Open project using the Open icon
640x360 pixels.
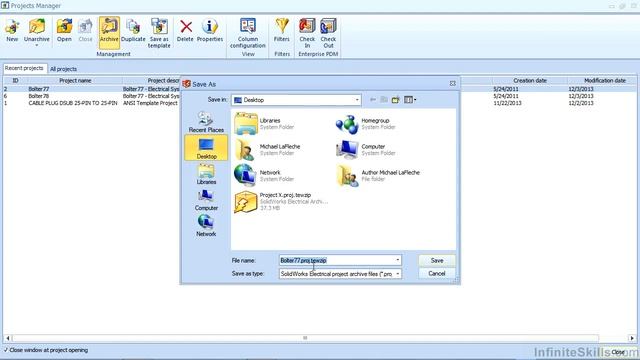click(64, 30)
